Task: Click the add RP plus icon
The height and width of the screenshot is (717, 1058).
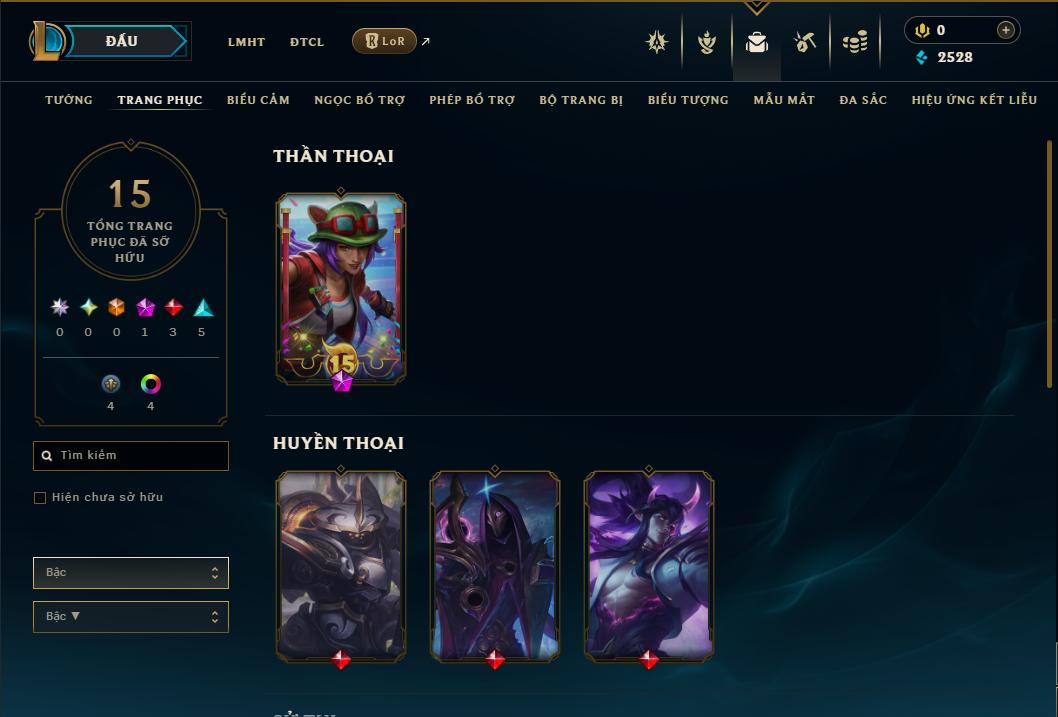Action: [1005, 30]
